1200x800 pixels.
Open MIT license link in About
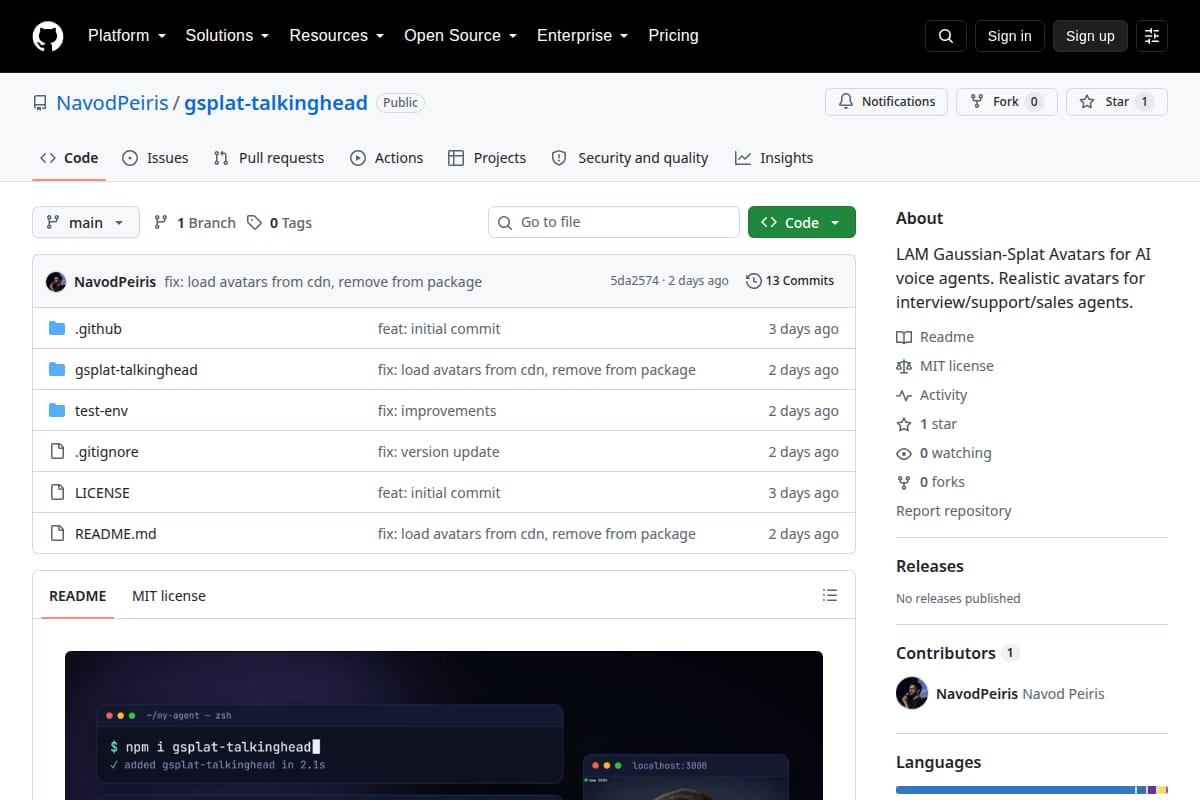click(945, 366)
